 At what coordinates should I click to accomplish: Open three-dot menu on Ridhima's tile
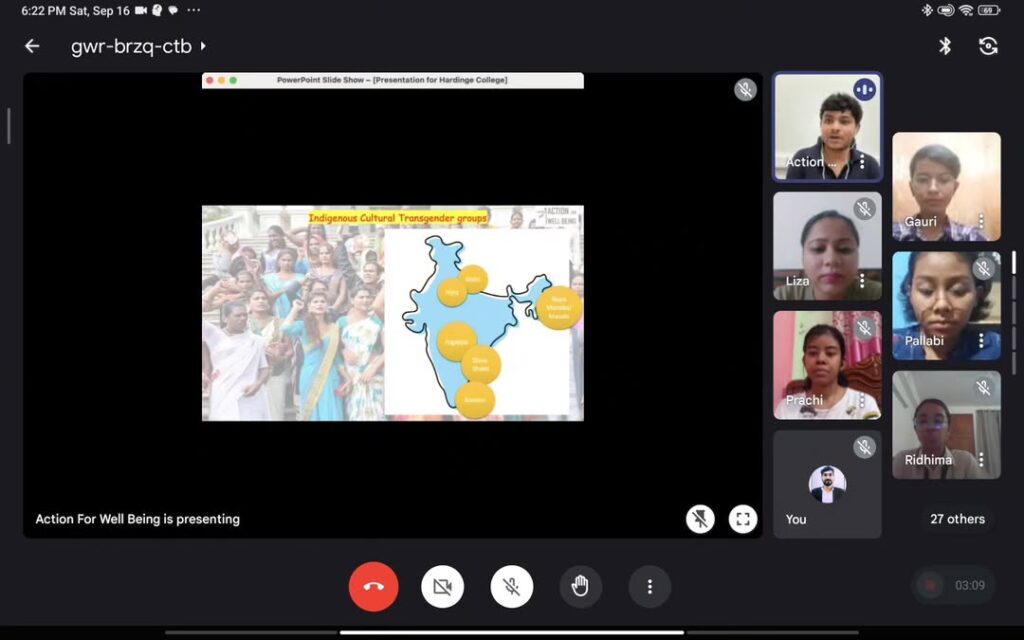[x=981, y=460]
